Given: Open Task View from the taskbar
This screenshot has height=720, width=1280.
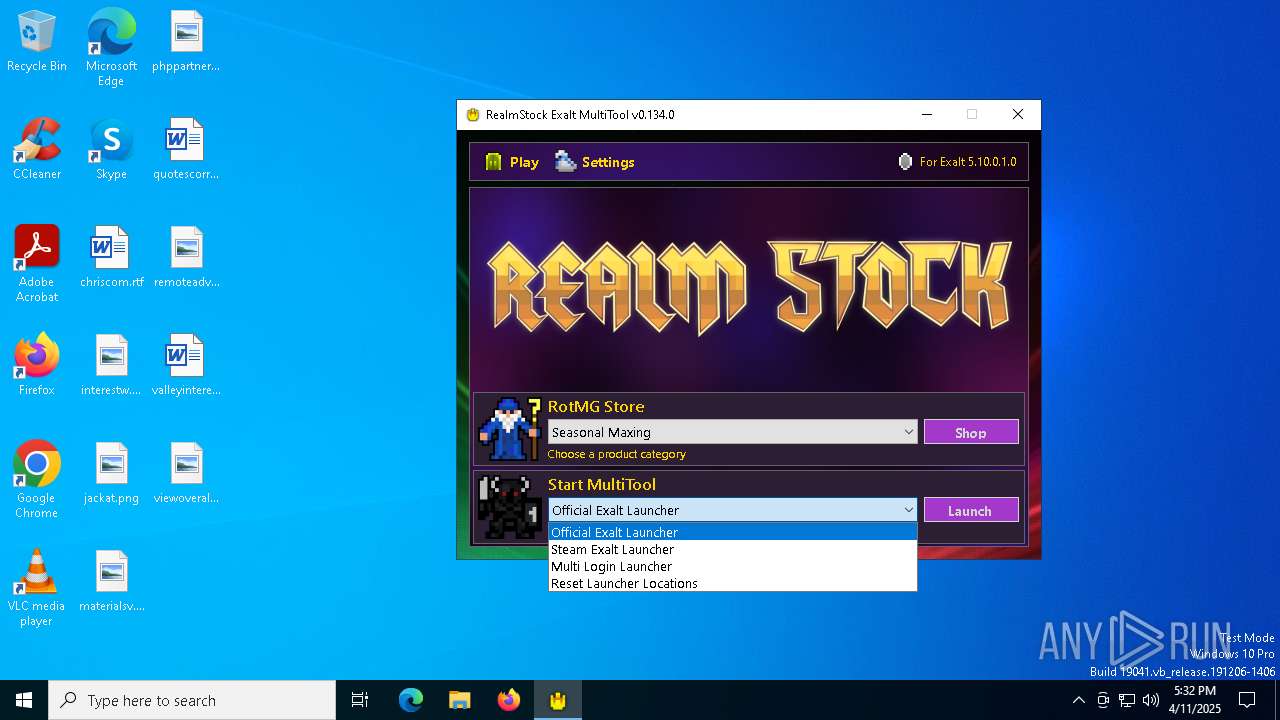Looking at the screenshot, I should 360,700.
